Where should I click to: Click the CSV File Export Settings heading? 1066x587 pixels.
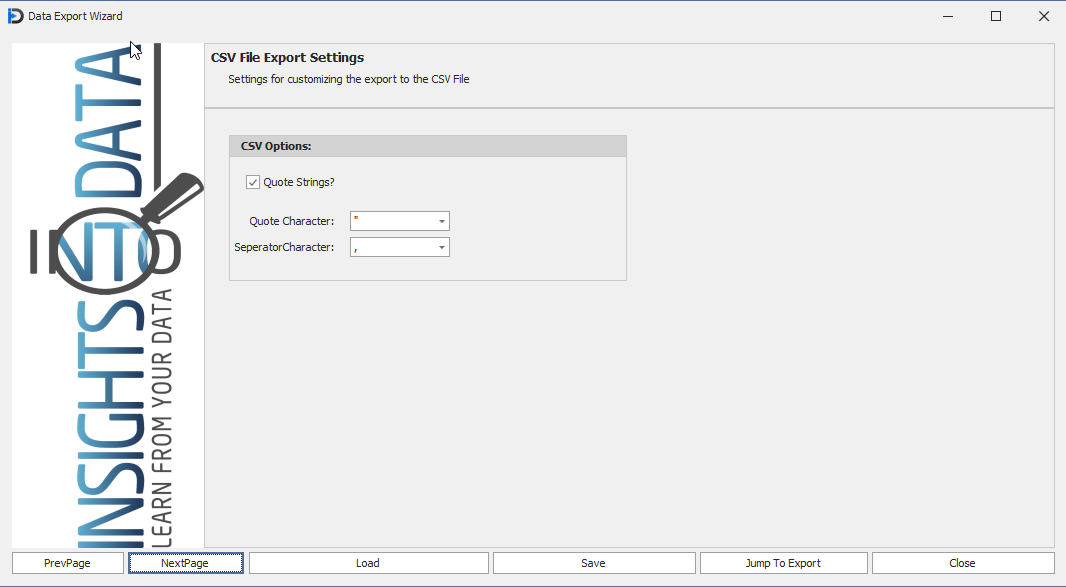click(287, 58)
